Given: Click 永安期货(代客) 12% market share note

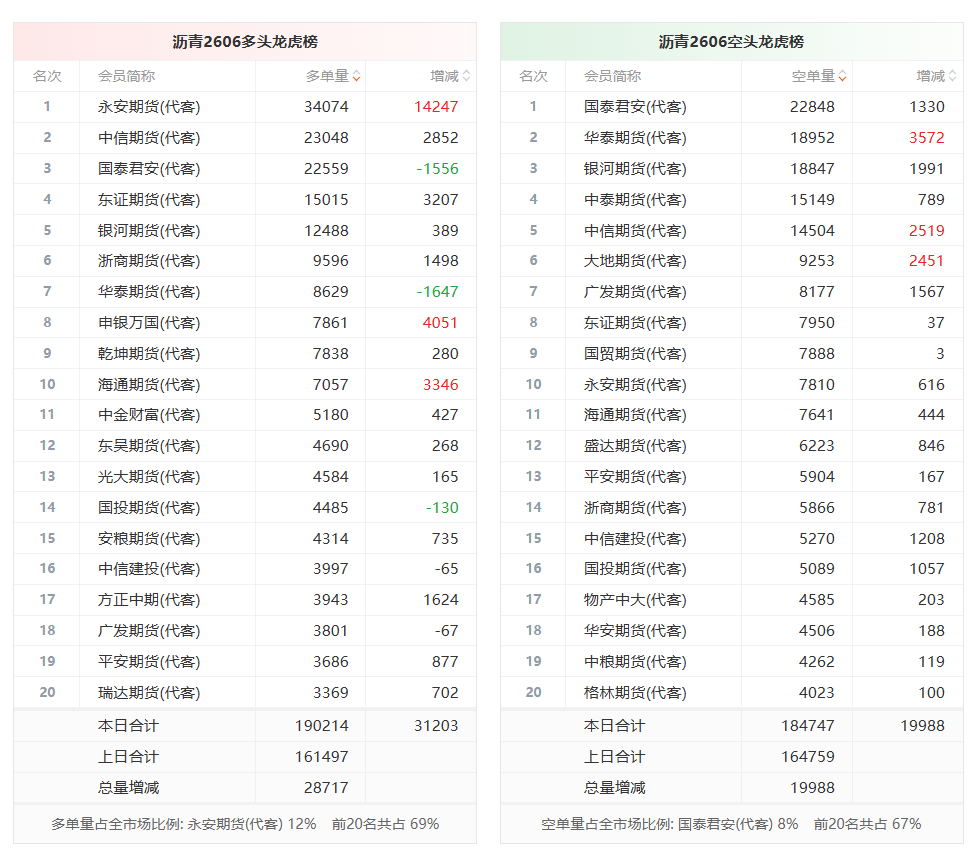Looking at the screenshot, I should click(x=252, y=824).
